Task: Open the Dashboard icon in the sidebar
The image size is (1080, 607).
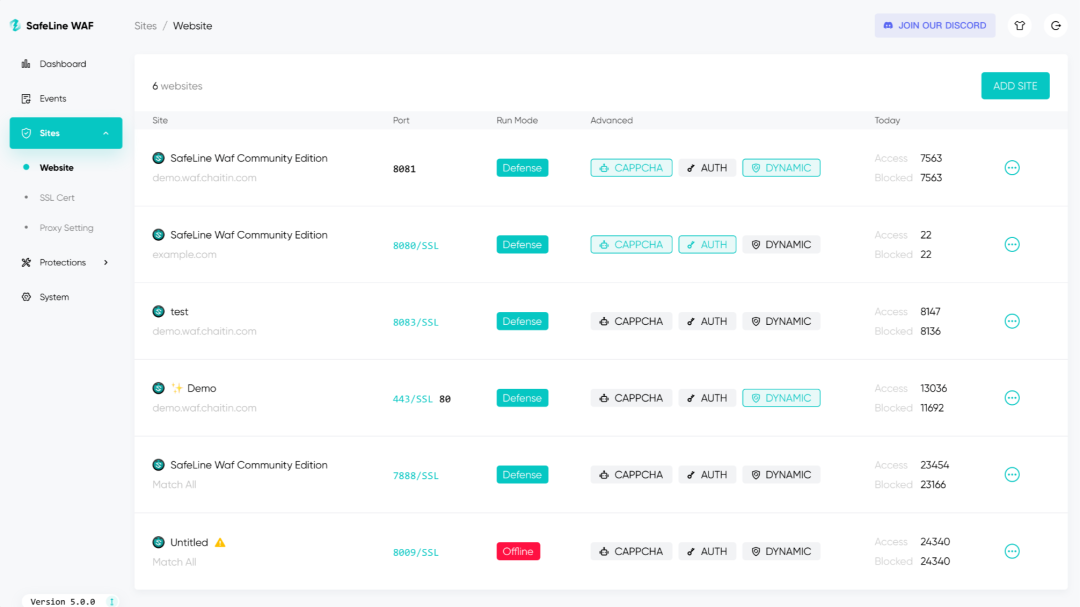Action: [26, 64]
